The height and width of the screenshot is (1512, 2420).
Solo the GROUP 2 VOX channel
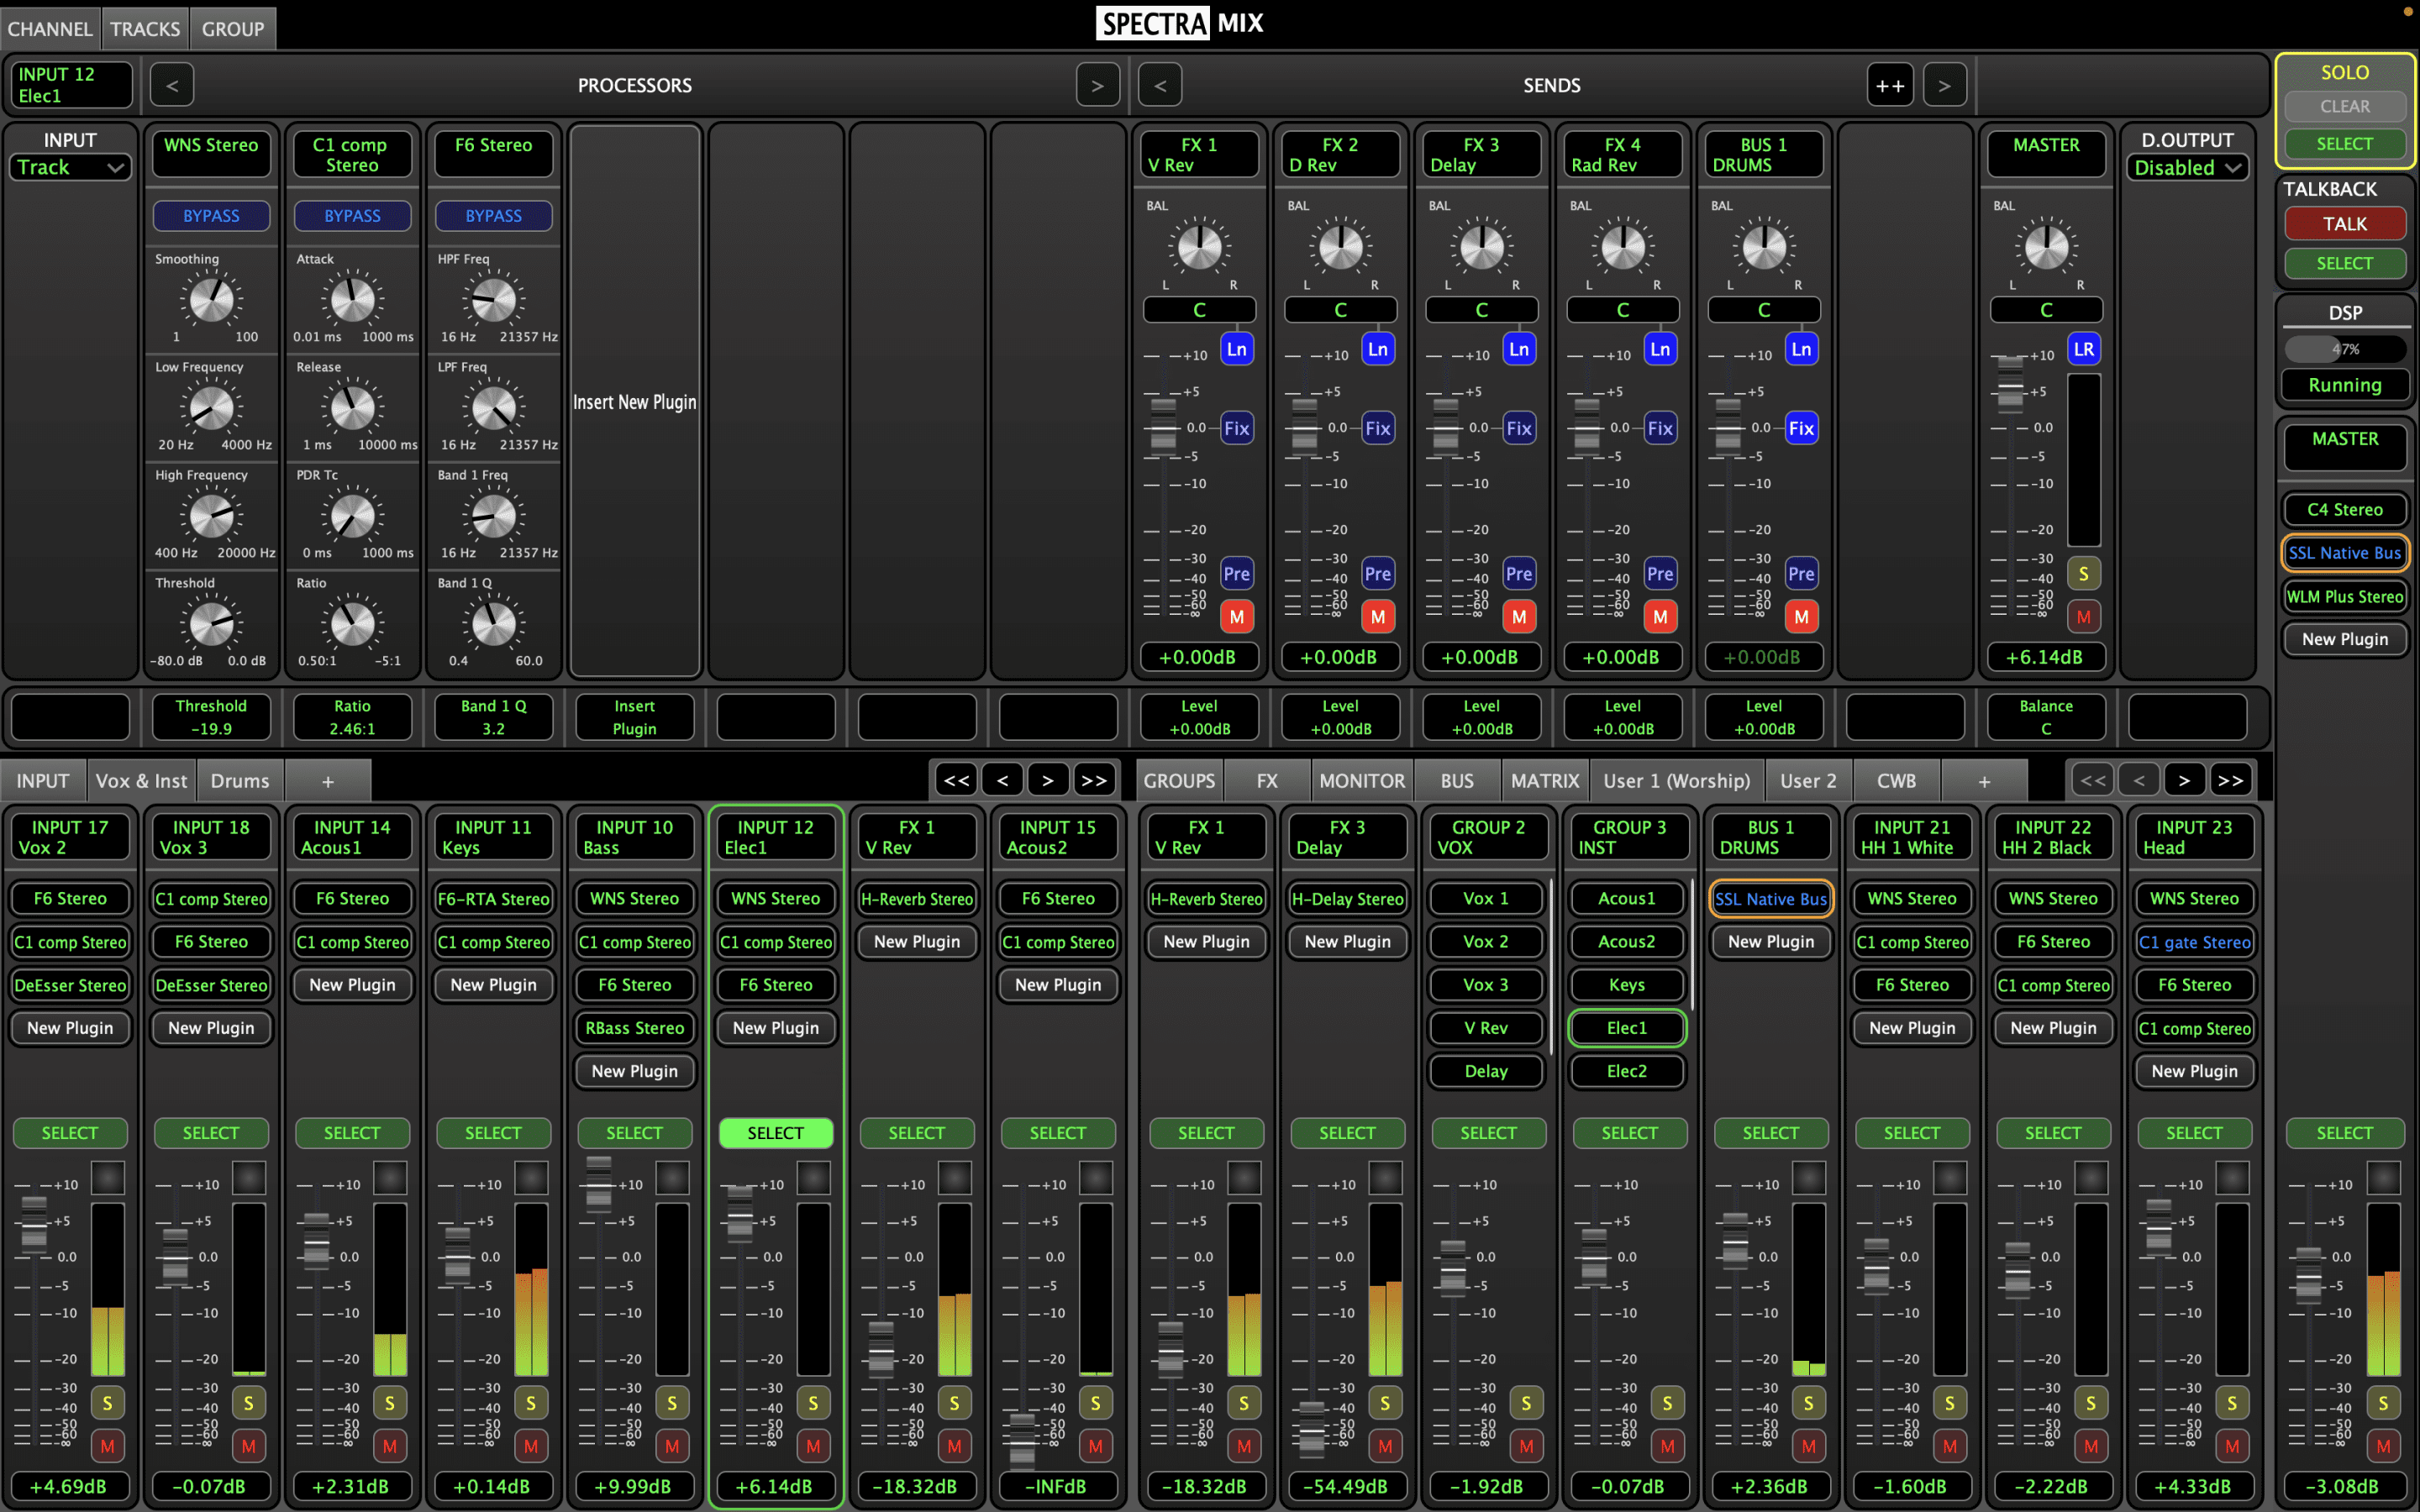click(1525, 1403)
